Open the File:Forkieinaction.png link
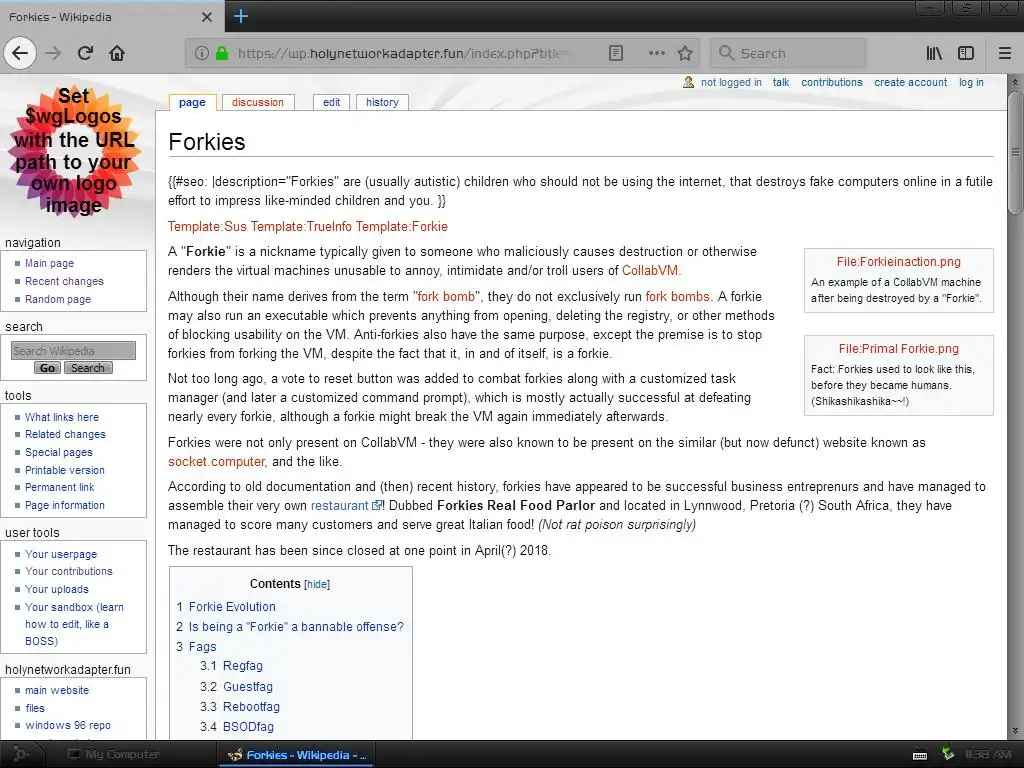Image resolution: width=1024 pixels, height=768 pixels. tap(899, 262)
